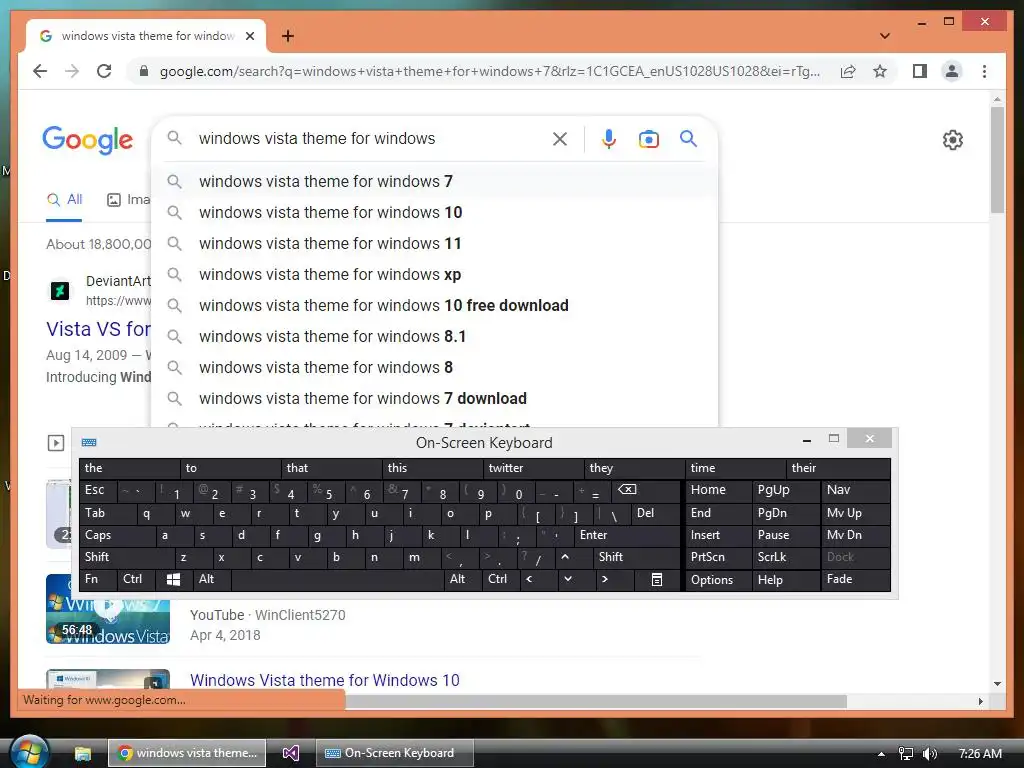Hit the Windows logo key on keyboard
The height and width of the screenshot is (768, 1024).
click(173, 579)
